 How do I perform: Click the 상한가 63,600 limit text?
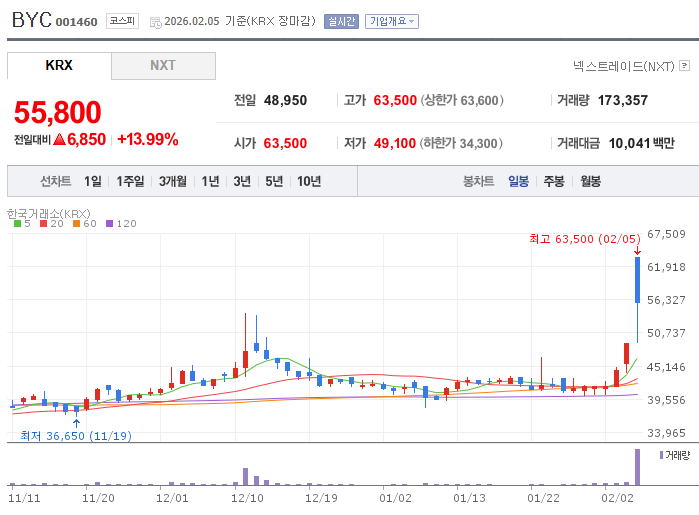click(x=462, y=100)
